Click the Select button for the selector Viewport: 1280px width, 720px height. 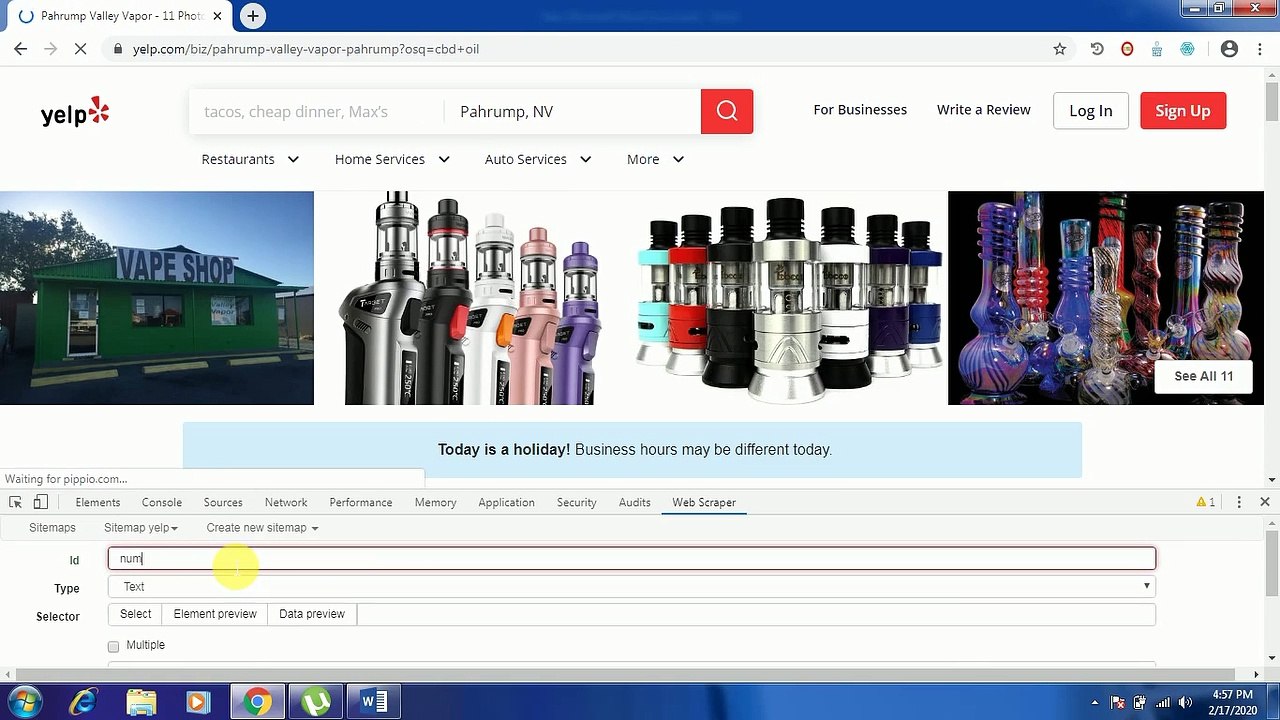[136, 614]
